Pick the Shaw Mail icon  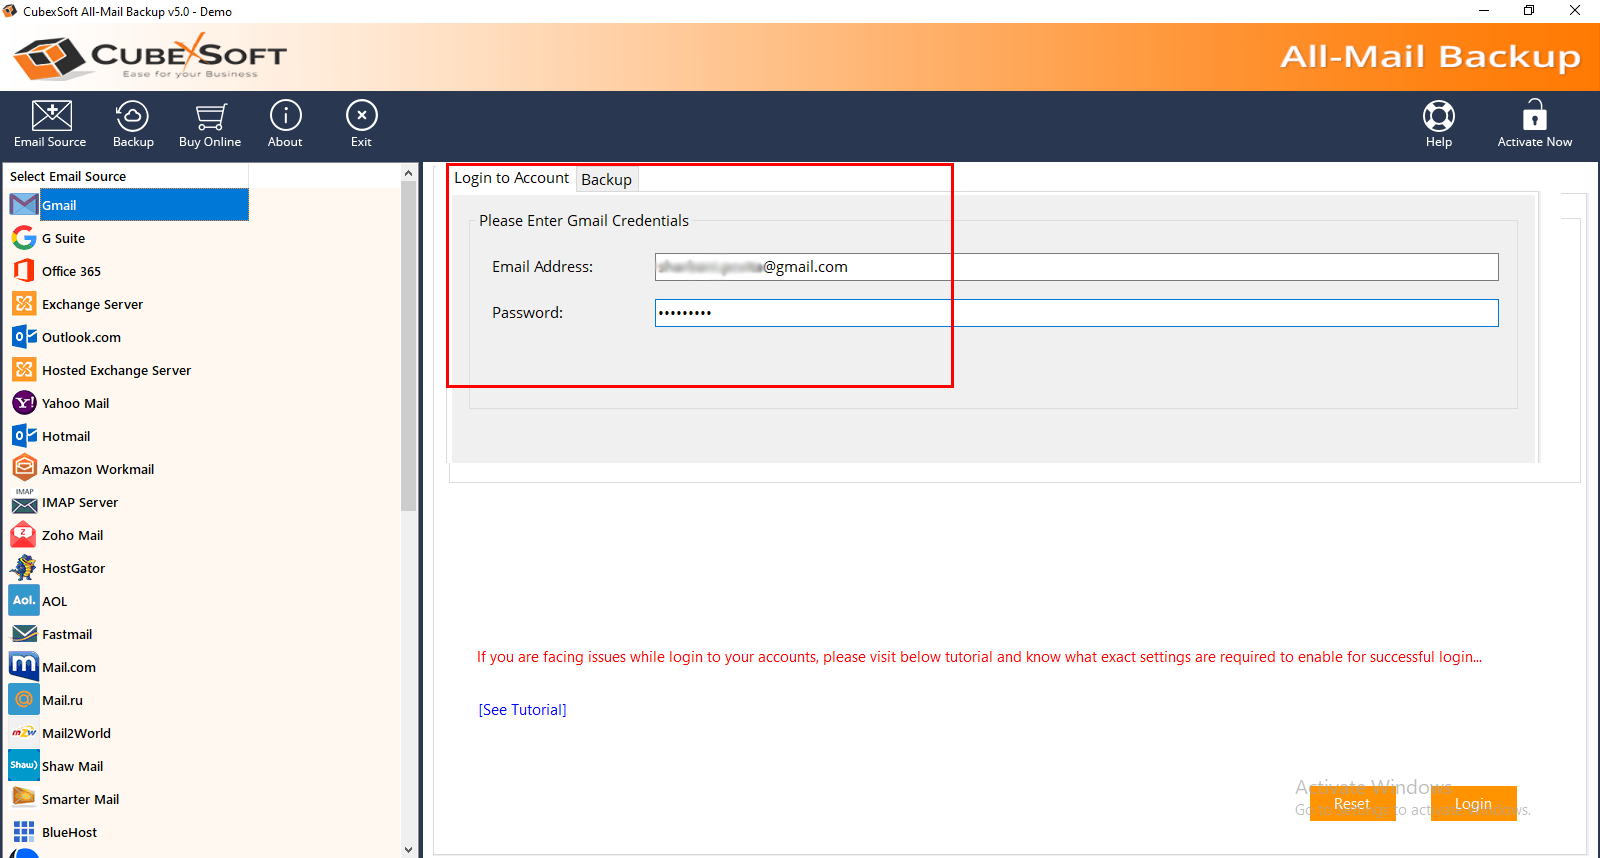coord(24,766)
